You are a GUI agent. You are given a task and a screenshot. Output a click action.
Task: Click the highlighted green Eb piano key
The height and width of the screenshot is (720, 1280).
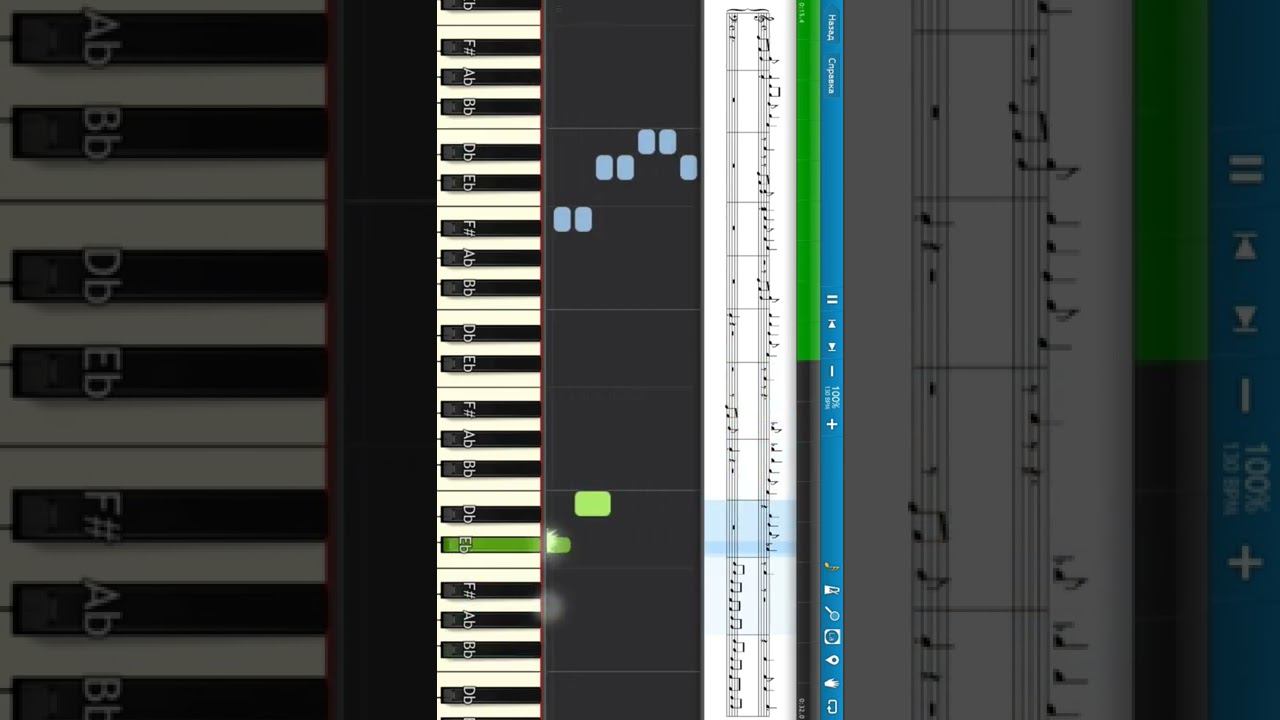pos(490,545)
